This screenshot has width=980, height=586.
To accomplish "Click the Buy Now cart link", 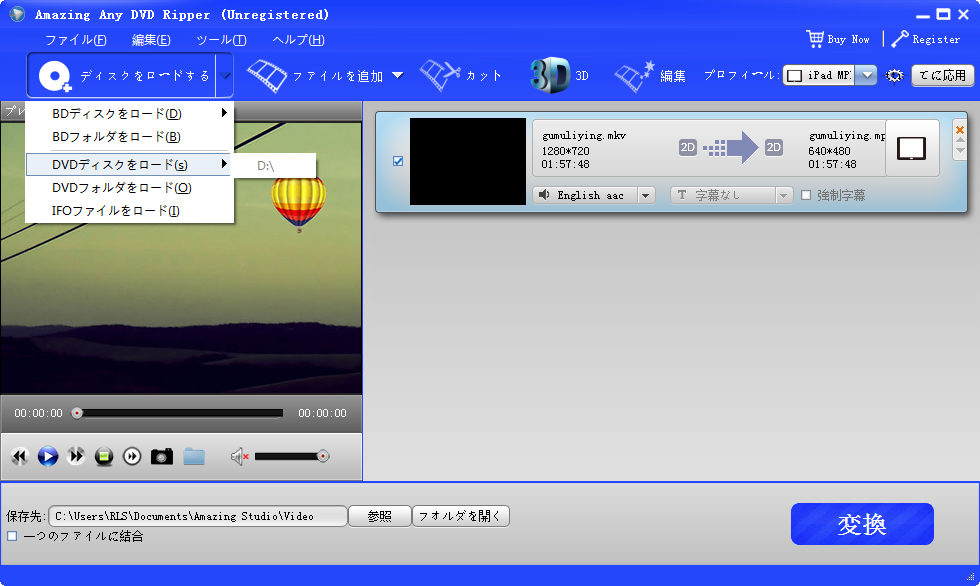I will click(x=838, y=39).
